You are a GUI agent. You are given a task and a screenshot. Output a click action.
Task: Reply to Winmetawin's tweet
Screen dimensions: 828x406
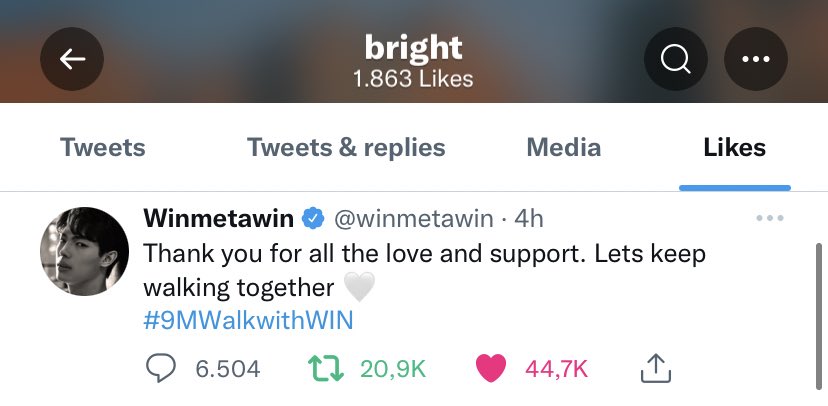tap(161, 368)
